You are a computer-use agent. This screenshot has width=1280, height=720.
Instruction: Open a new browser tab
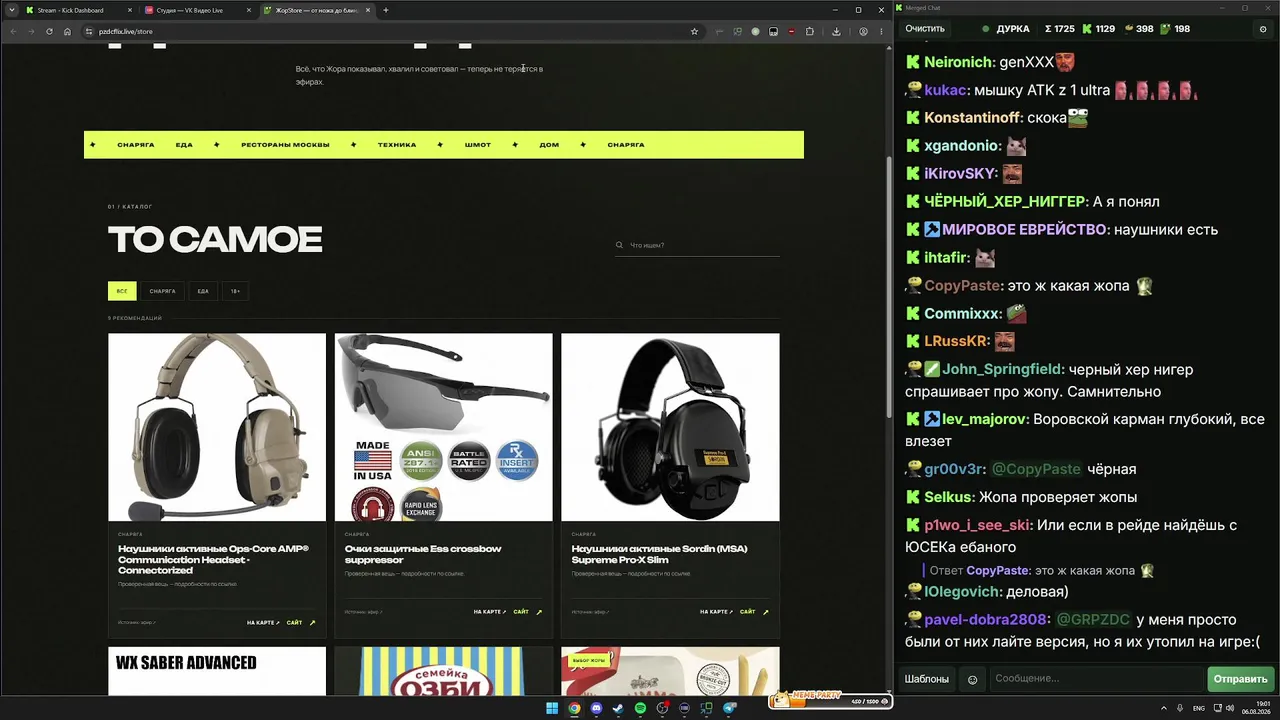386,10
